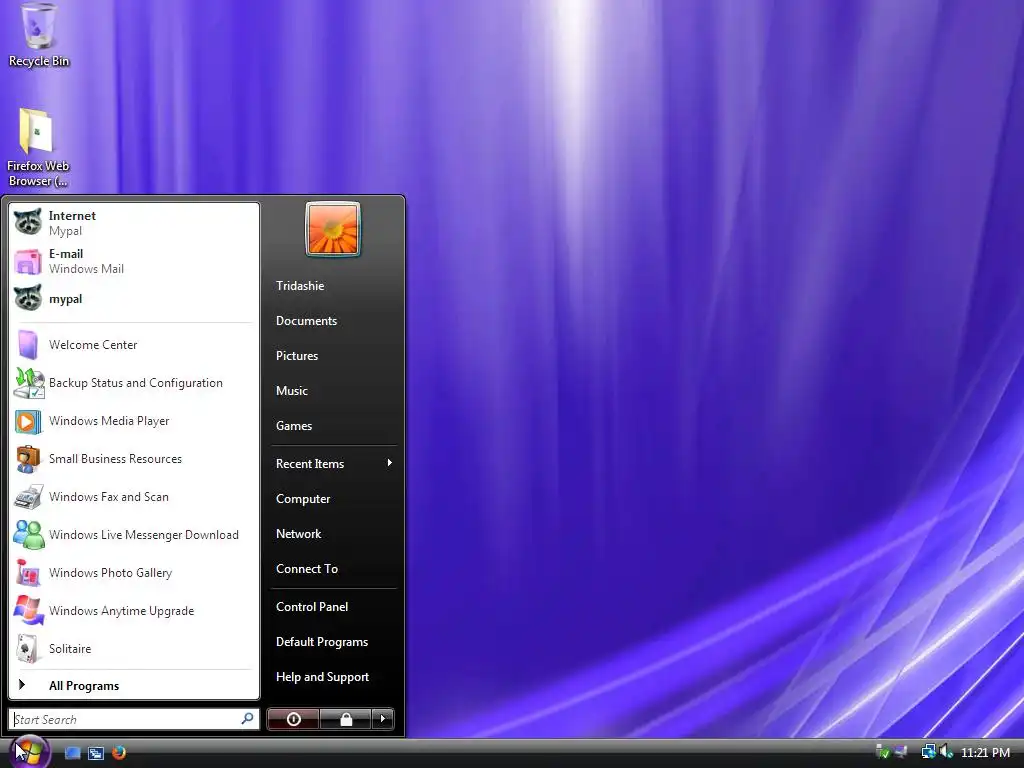The height and width of the screenshot is (768, 1024).
Task: Click the power button in Start menu
Action: coord(293,719)
